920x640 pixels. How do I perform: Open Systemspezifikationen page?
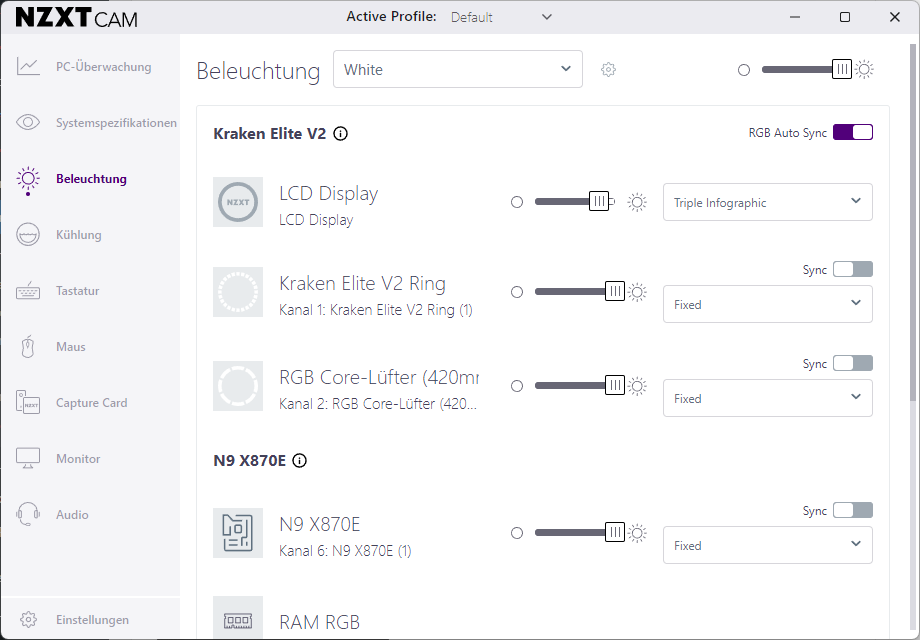(x=115, y=123)
